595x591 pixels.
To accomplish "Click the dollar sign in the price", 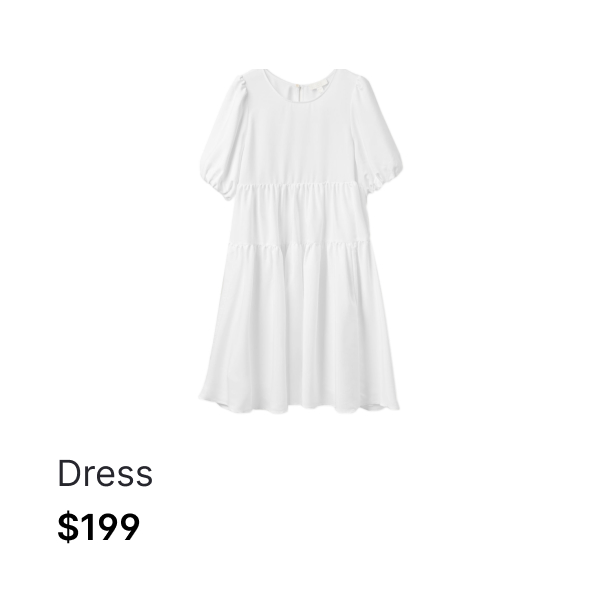I will click(x=67, y=527).
